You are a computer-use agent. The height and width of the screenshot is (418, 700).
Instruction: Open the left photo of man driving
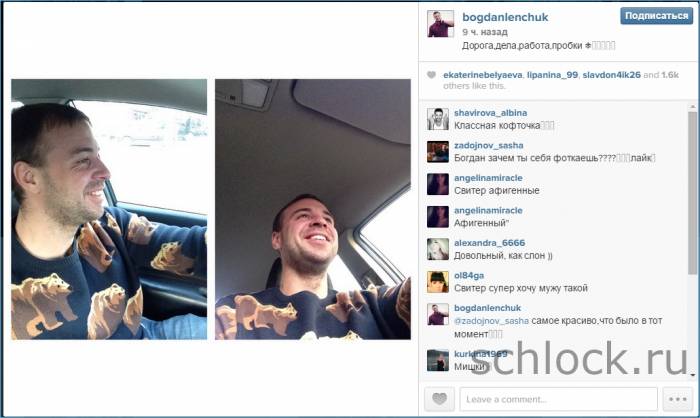[109, 209]
